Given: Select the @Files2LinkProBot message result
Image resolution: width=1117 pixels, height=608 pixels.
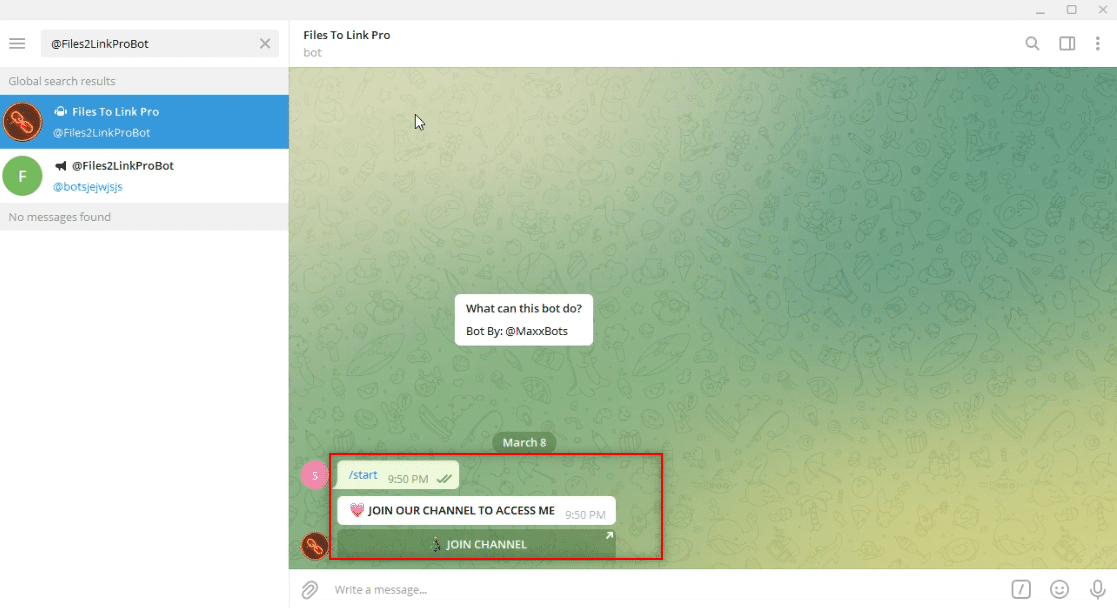Looking at the screenshot, I should click(x=144, y=175).
